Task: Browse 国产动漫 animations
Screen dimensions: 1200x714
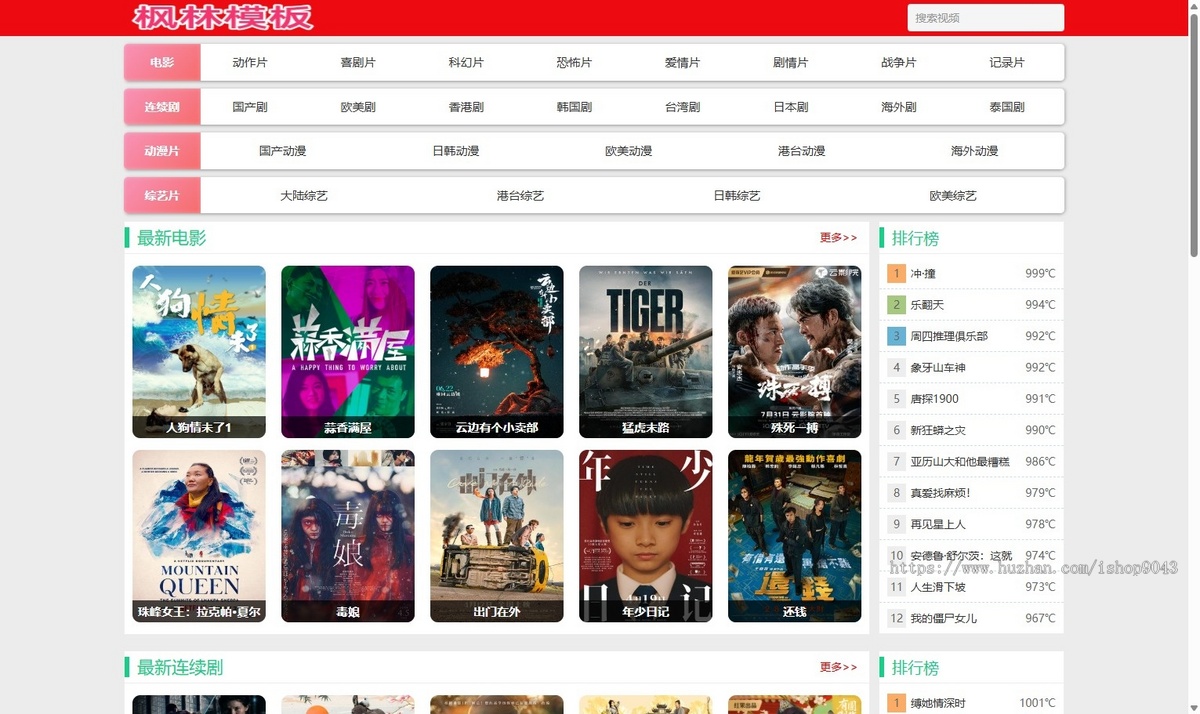Action: [283, 151]
